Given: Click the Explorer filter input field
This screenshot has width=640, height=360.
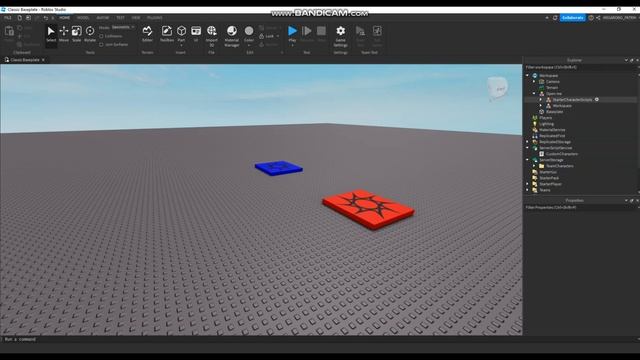Looking at the screenshot, I should [580, 67].
